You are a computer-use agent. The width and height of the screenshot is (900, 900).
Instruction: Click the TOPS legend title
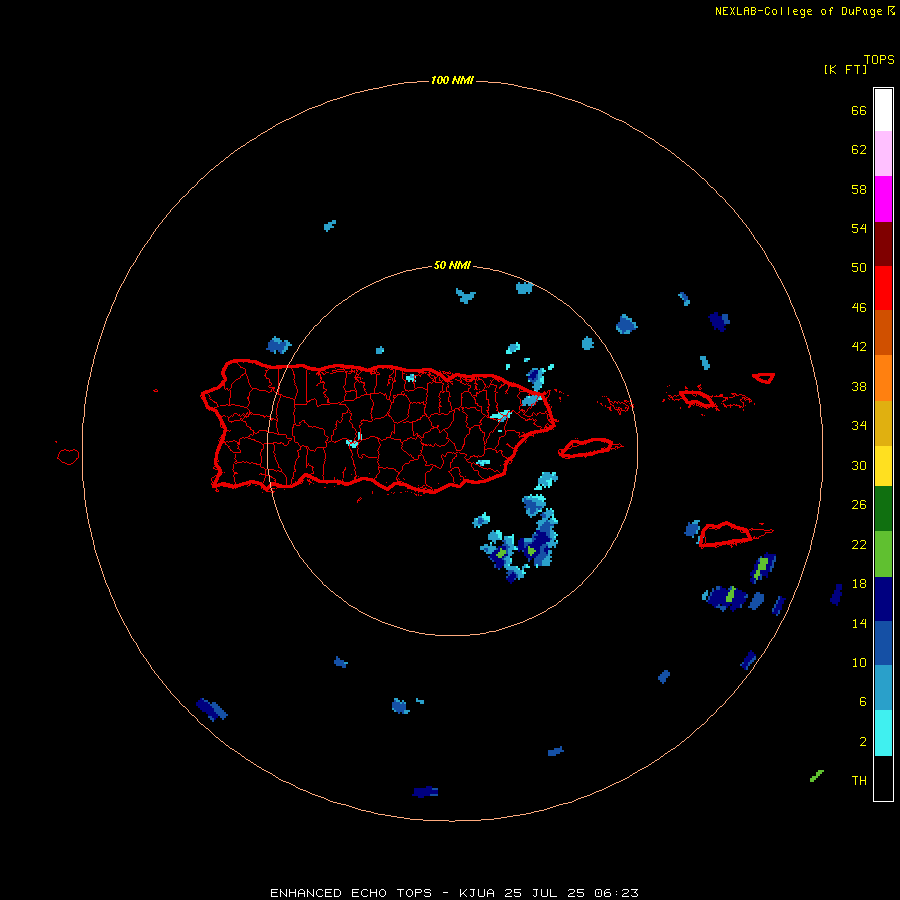(x=879, y=59)
